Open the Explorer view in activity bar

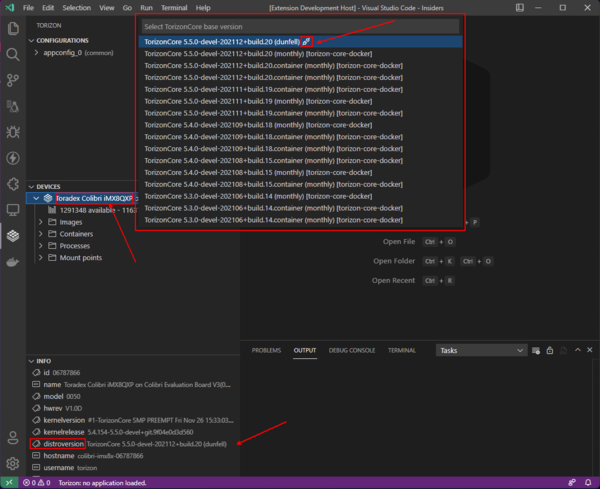point(13,28)
